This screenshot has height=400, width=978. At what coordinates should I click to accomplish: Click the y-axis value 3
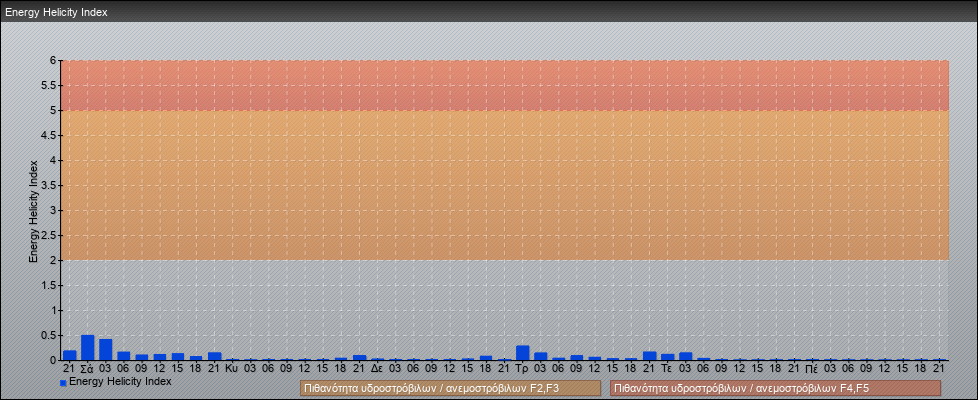pyautogui.click(x=53, y=210)
